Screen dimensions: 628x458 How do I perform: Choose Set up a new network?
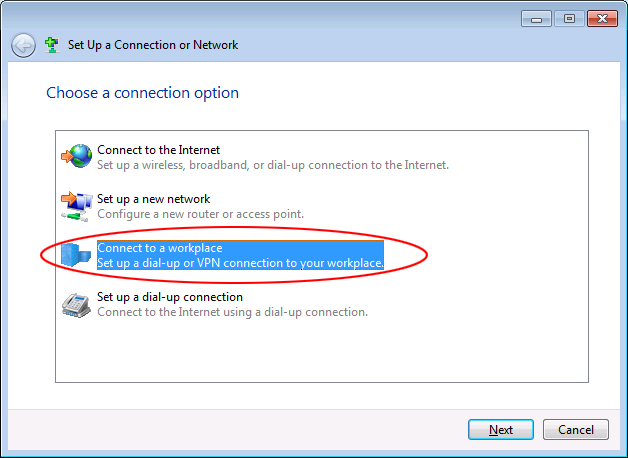(153, 199)
